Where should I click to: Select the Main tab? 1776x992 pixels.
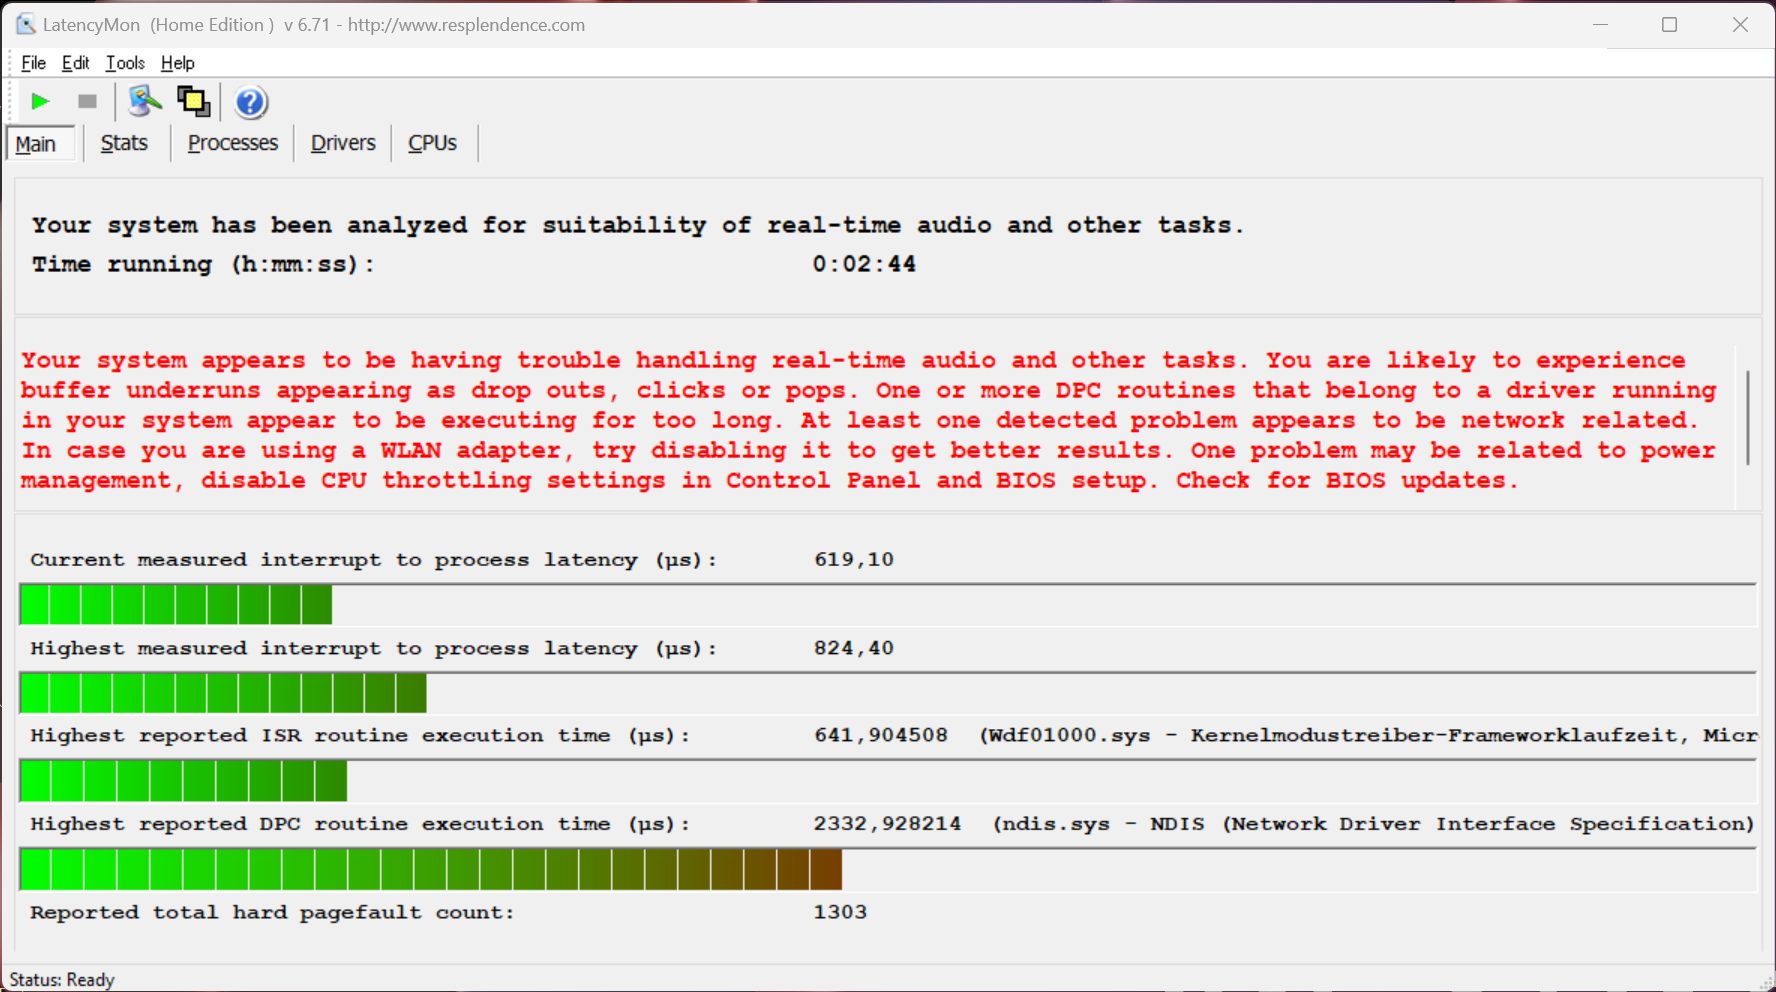(37, 144)
